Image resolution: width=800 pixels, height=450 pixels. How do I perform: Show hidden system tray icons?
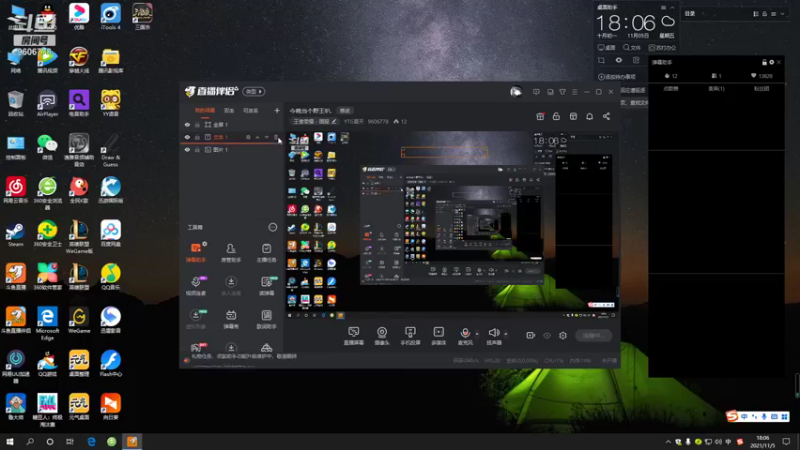point(668,442)
